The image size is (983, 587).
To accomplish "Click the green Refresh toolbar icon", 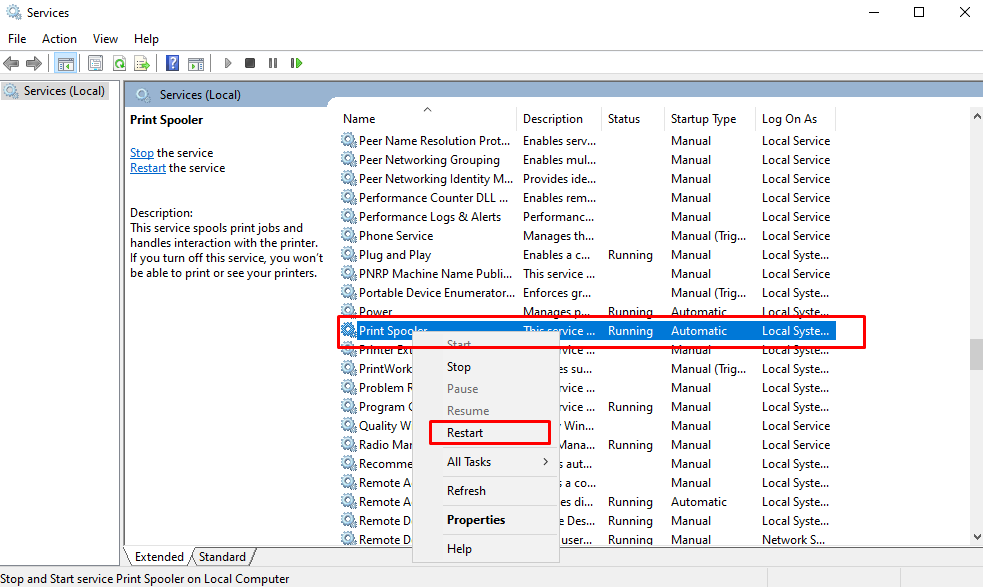I will pyautogui.click(x=119, y=63).
